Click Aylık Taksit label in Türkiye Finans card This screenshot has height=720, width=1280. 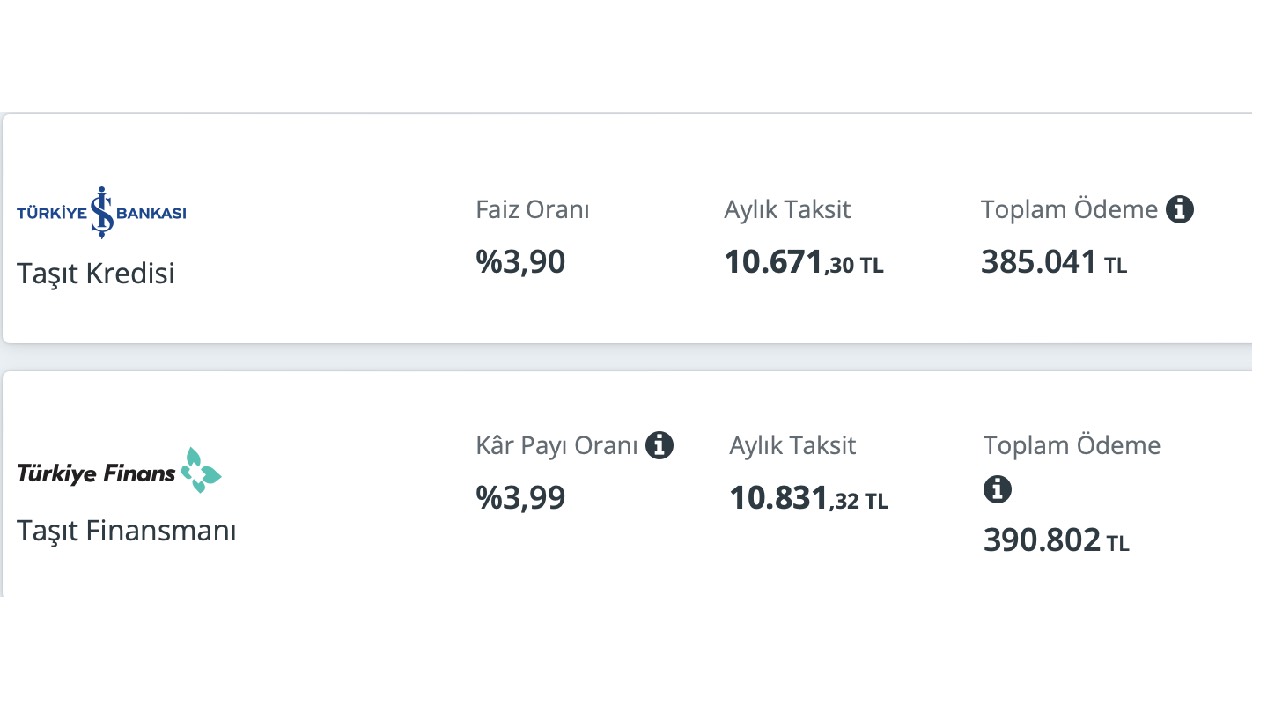coord(793,446)
